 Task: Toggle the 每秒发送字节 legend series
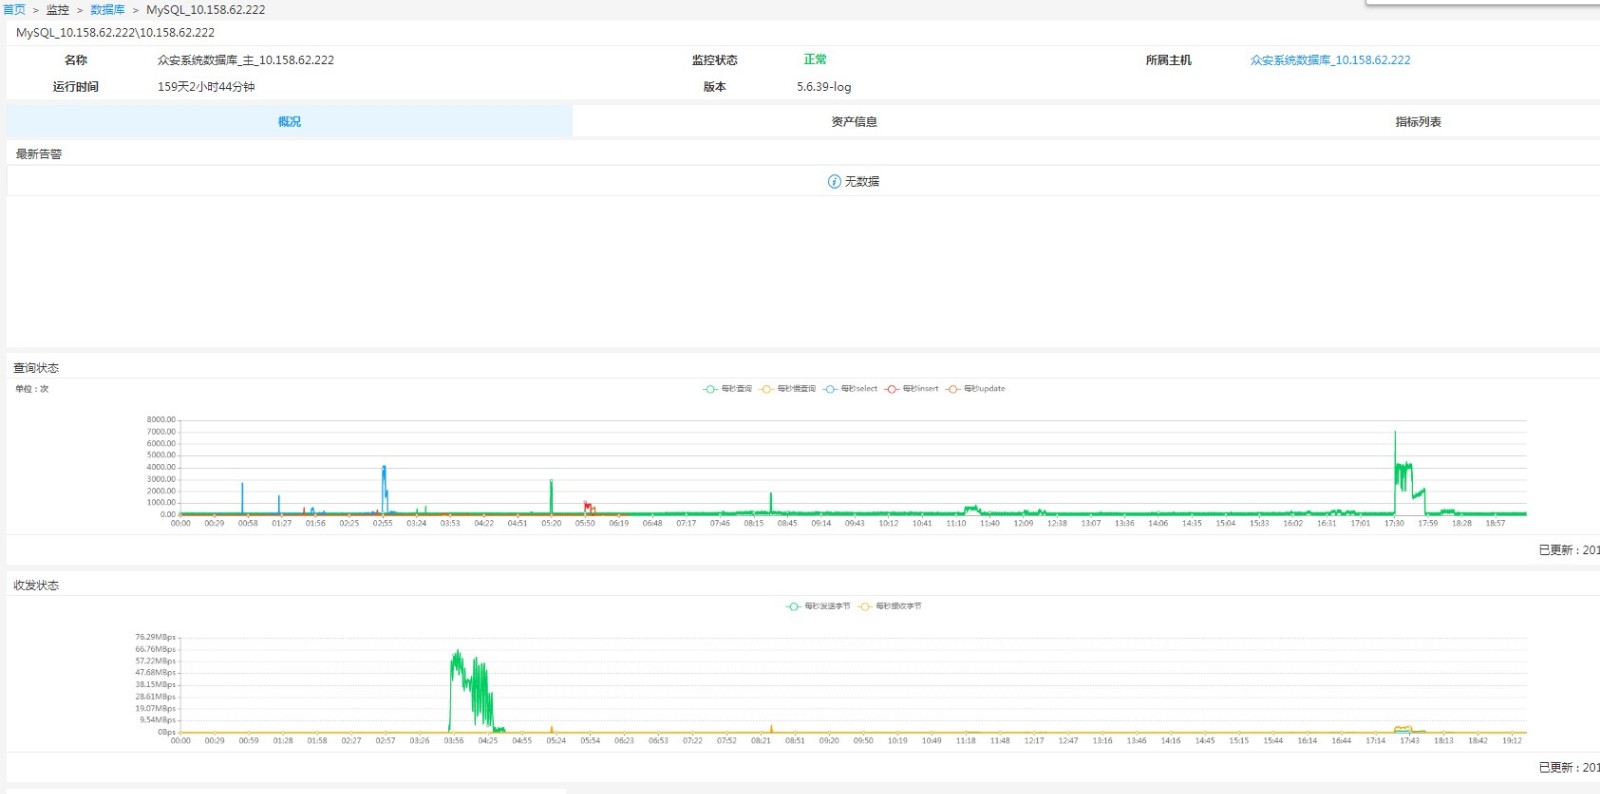[818, 606]
